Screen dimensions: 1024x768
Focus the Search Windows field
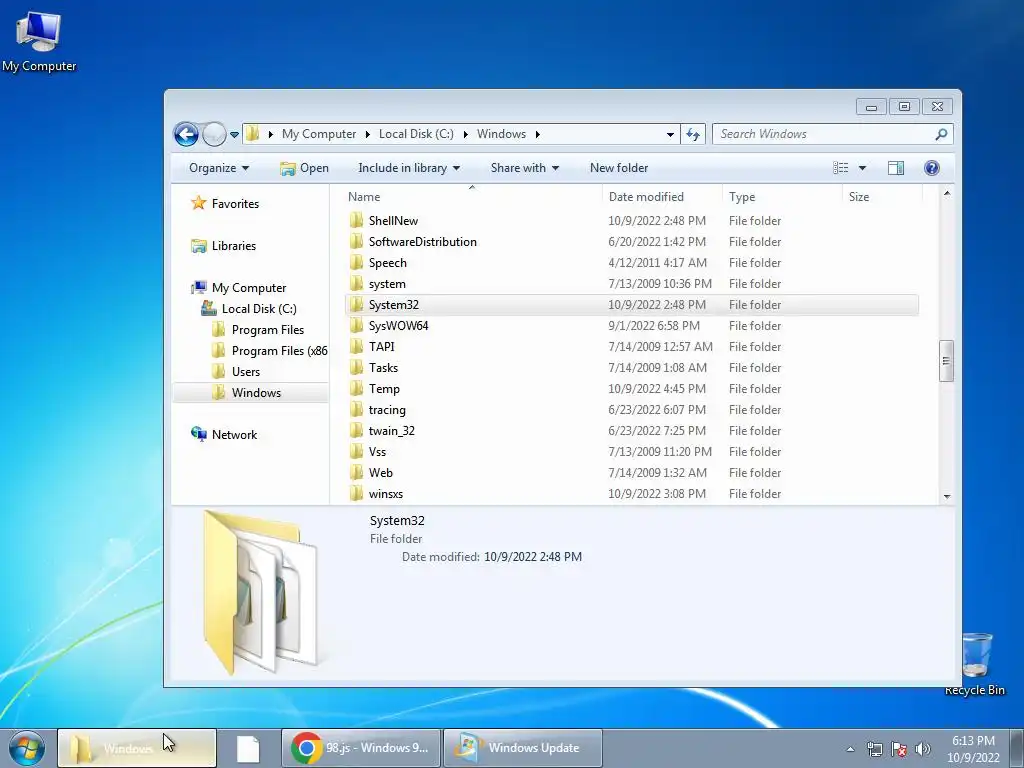click(833, 134)
